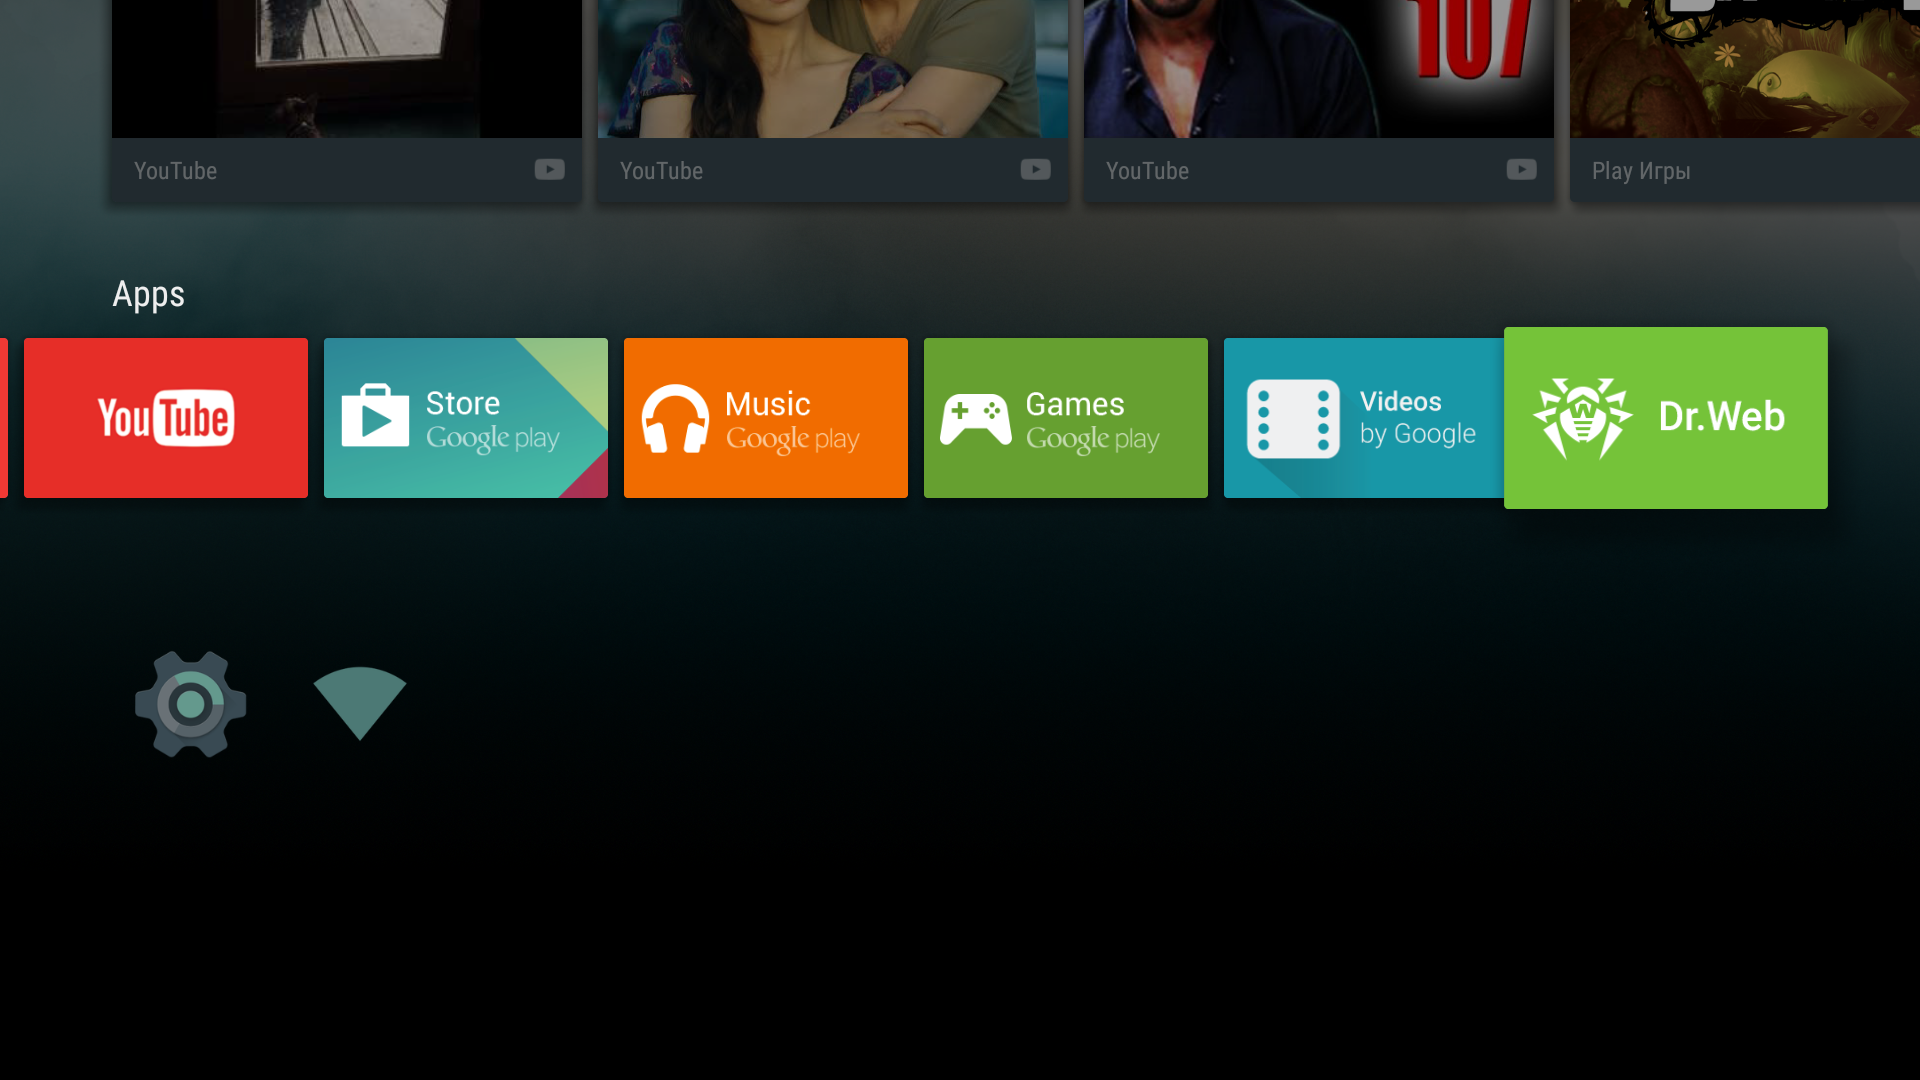1920x1080 pixels.
Task: Select the first YouTube recommendation card
Action: click(x=347, y=101)
